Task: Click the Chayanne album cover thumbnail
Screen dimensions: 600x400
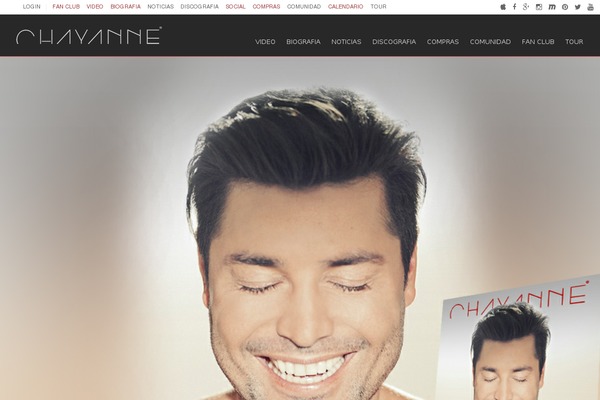Action: (518, 338)
